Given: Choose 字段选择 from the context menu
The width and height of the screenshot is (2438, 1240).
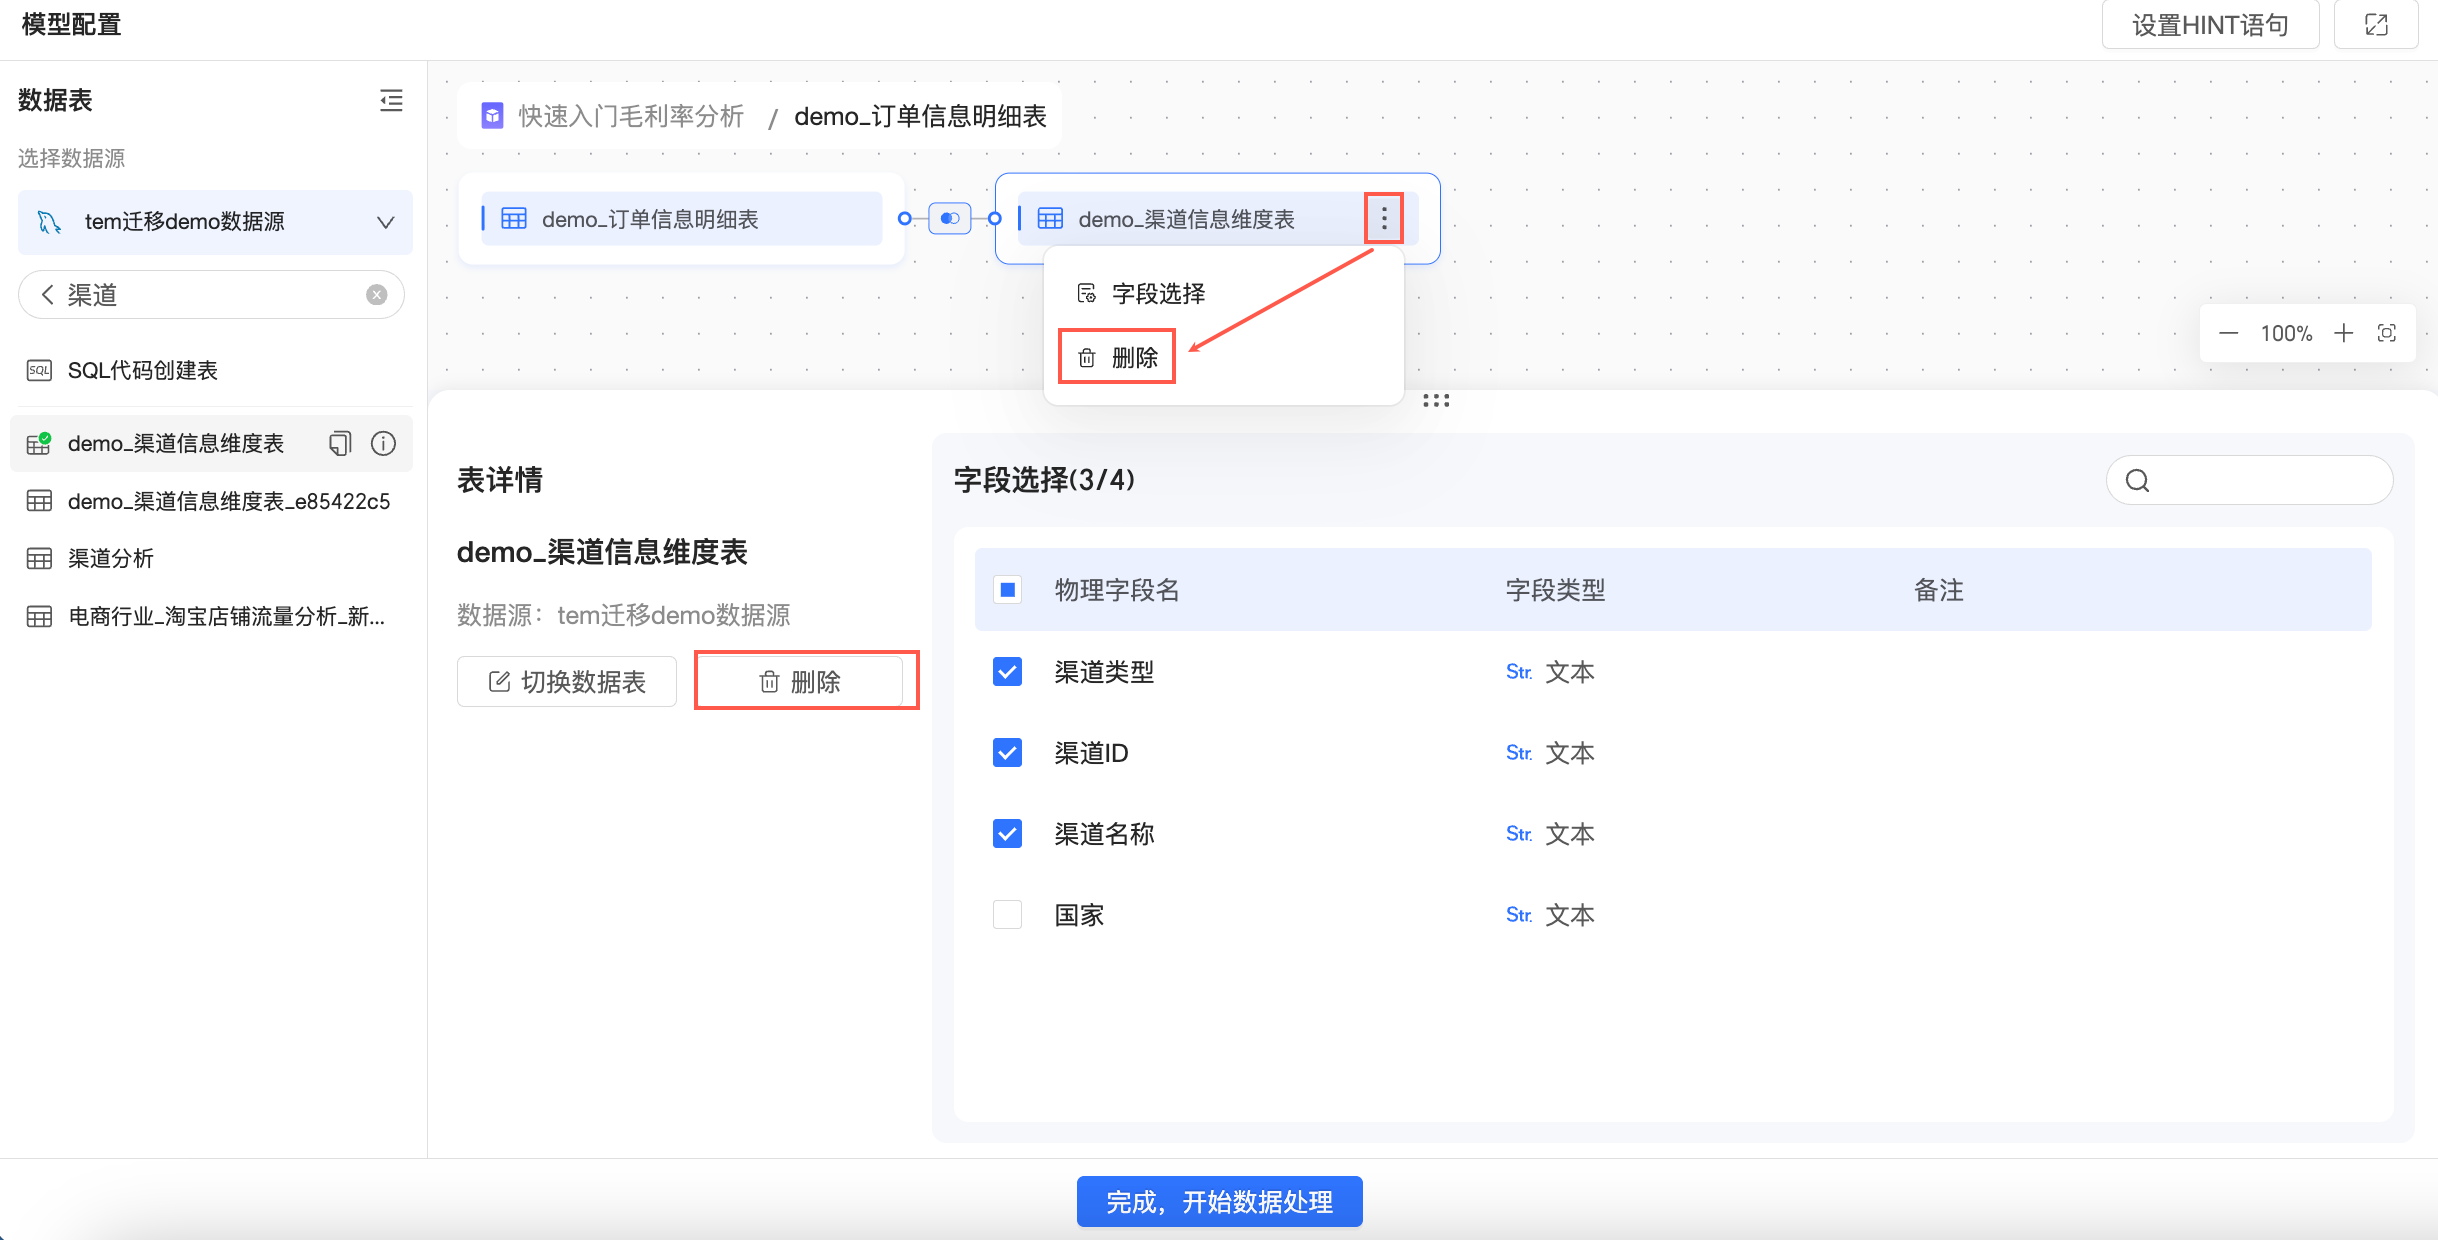Looking at the screenshot, I should [1157, 294].
